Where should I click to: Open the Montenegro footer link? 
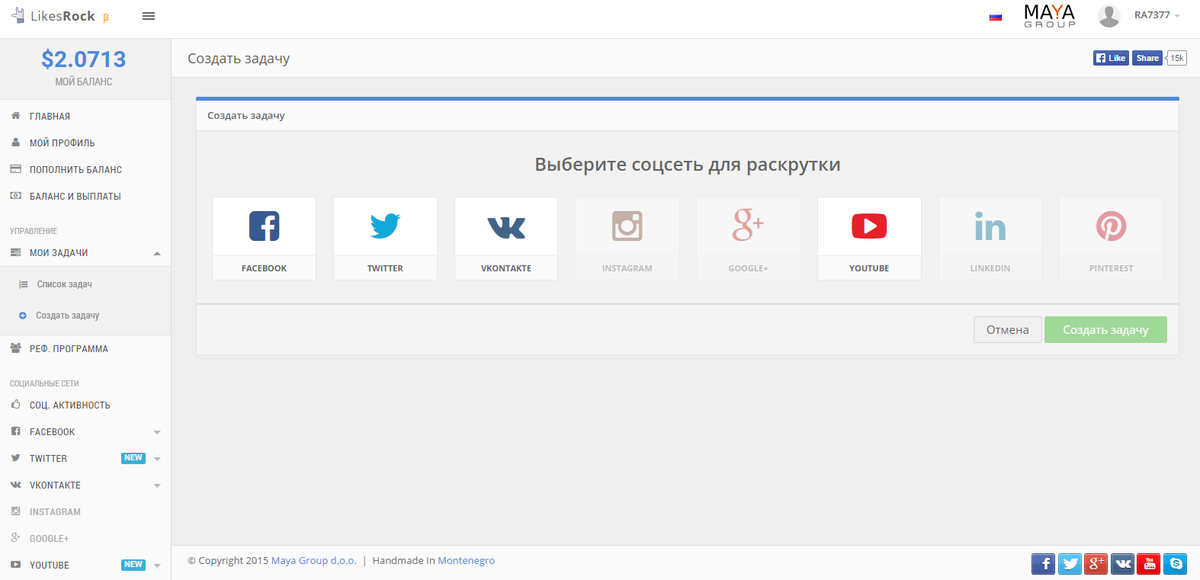[x=466, y=561]
